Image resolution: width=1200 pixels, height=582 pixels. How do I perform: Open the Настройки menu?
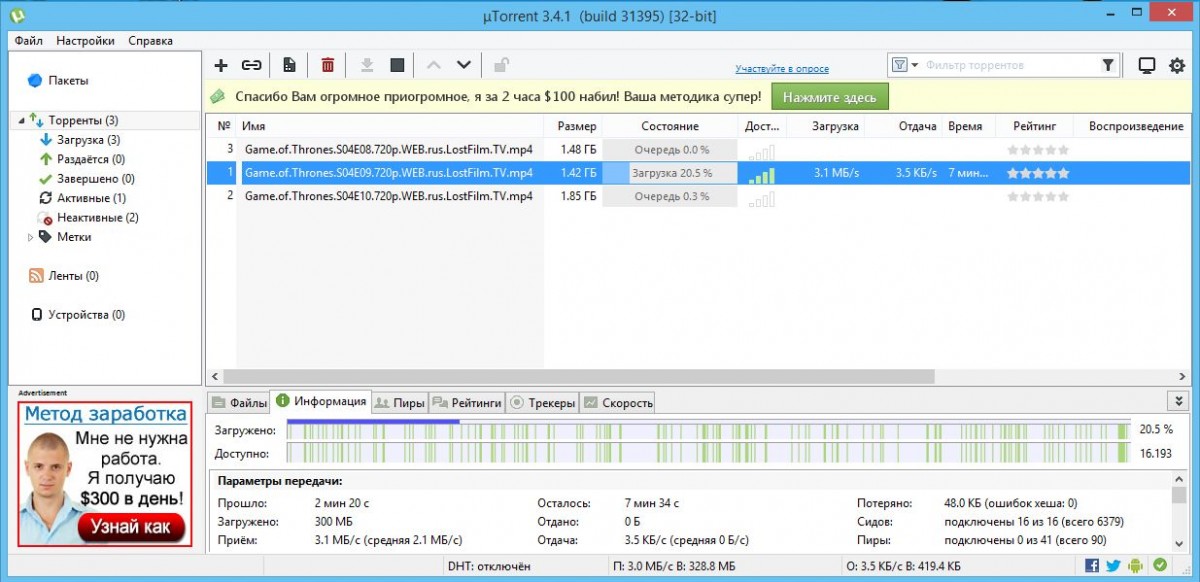tap(85, 41)
